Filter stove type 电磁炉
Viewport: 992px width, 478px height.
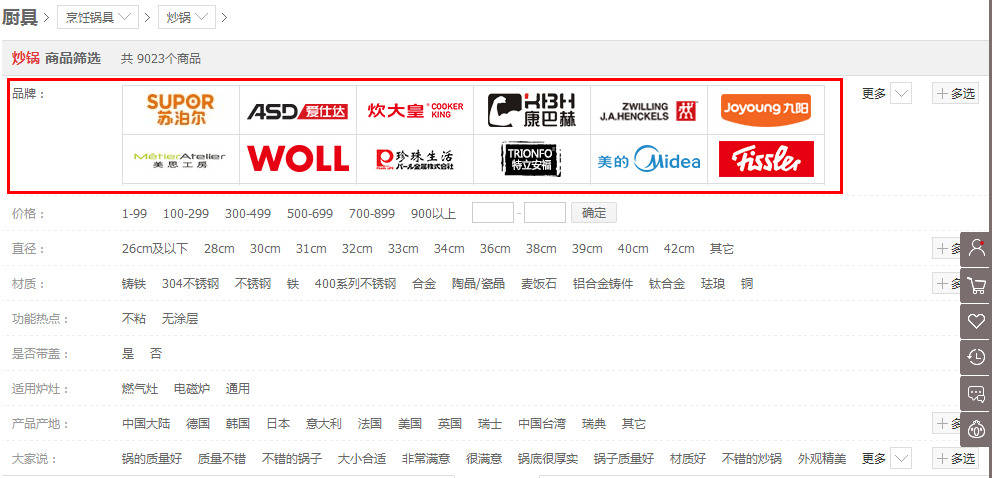point(192,389)
